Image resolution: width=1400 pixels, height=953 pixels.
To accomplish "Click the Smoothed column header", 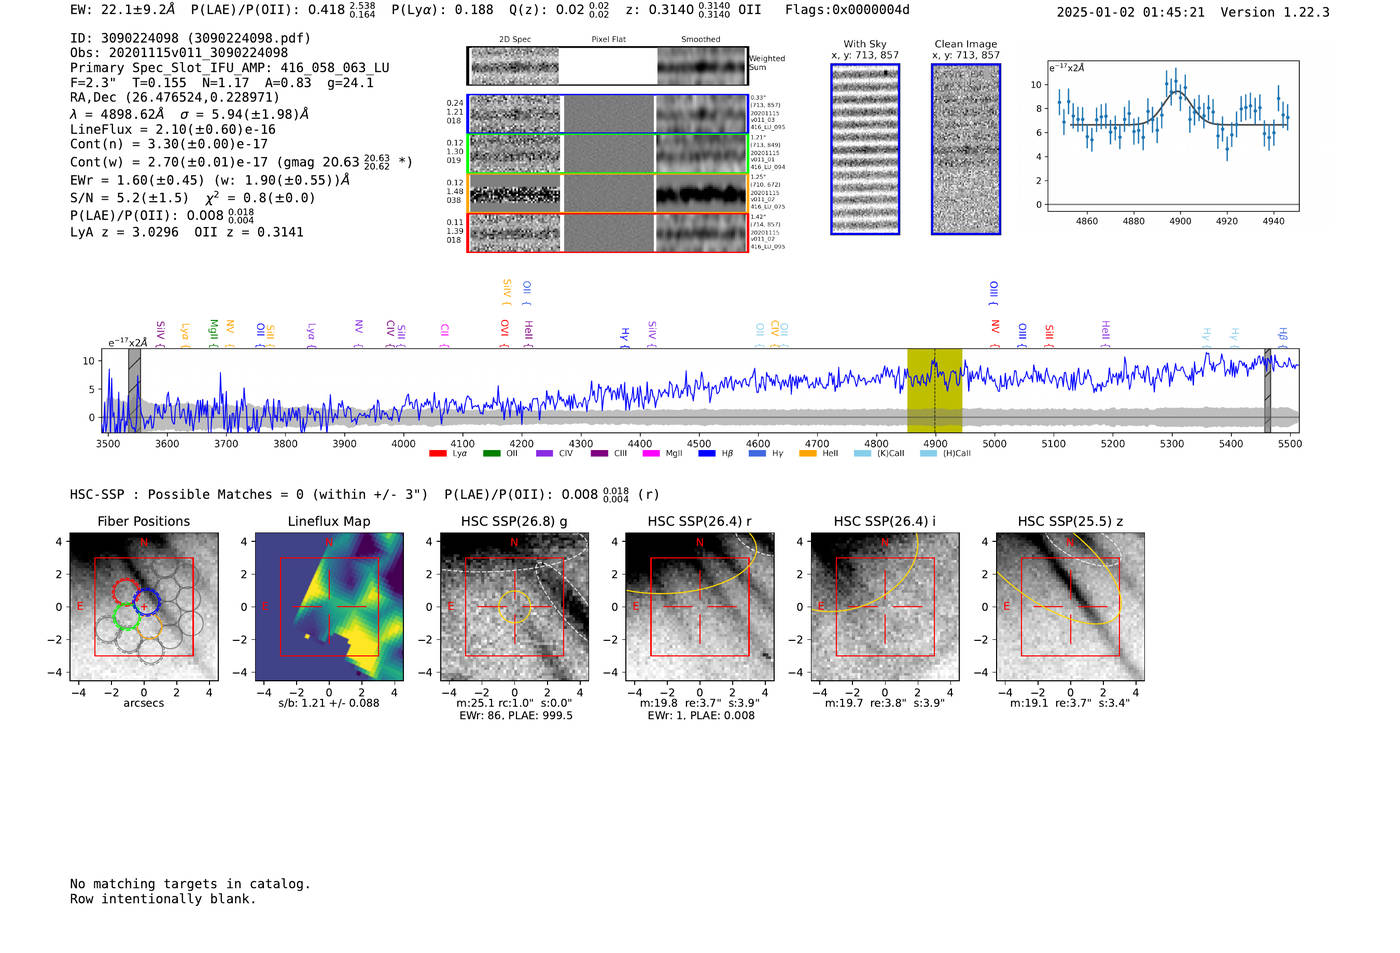I will [x=700, y=40].
